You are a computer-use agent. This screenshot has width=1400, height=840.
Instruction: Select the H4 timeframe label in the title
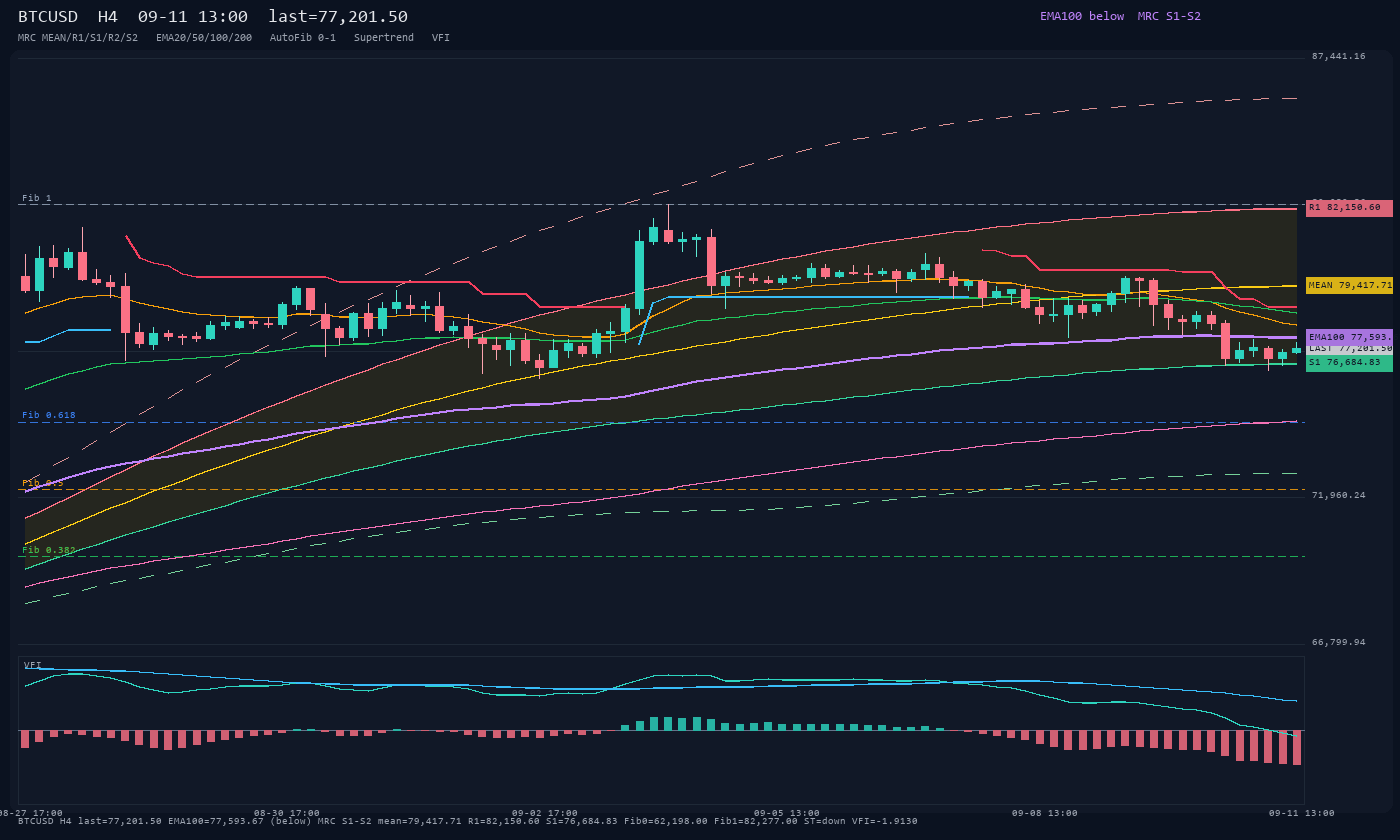coord(108,17)
